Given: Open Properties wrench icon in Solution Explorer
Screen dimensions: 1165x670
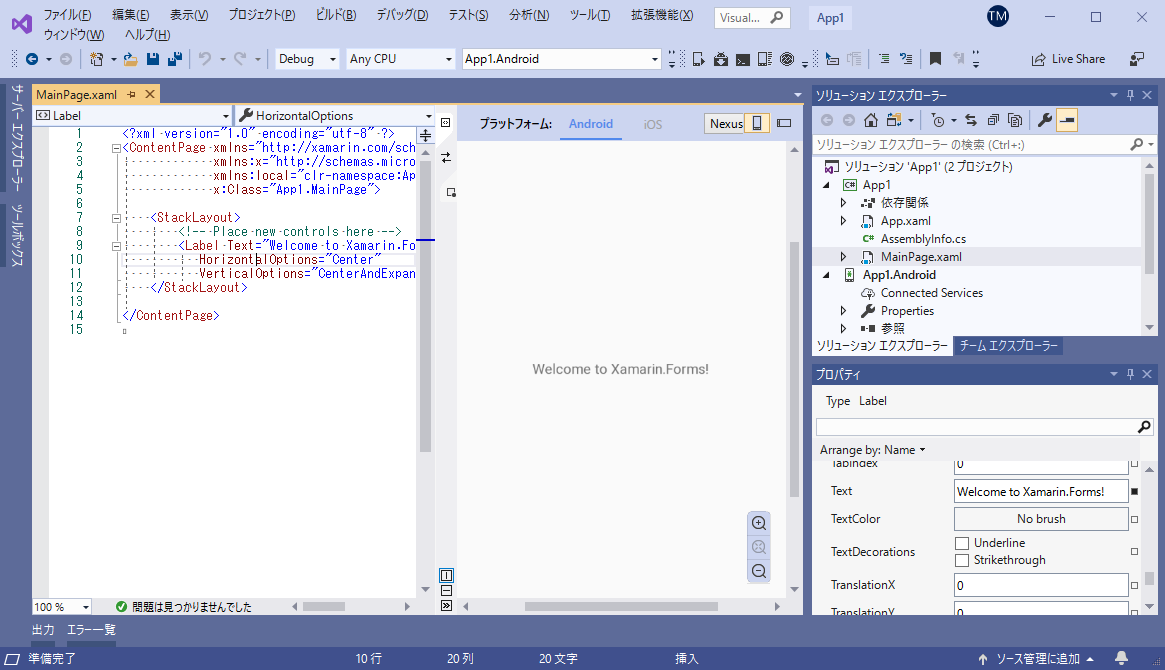Looking at the screenshot, I should pos(1045,120).
